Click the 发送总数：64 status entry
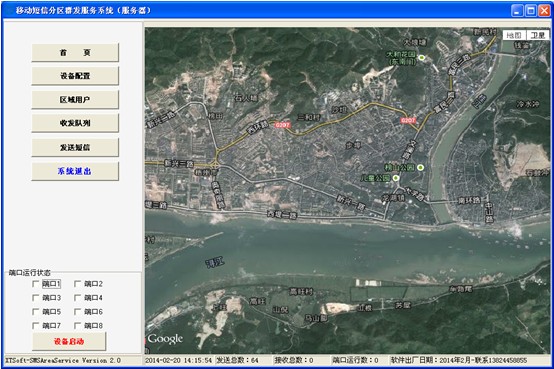Screen dimensions: 554x369 tap(237, 360)
